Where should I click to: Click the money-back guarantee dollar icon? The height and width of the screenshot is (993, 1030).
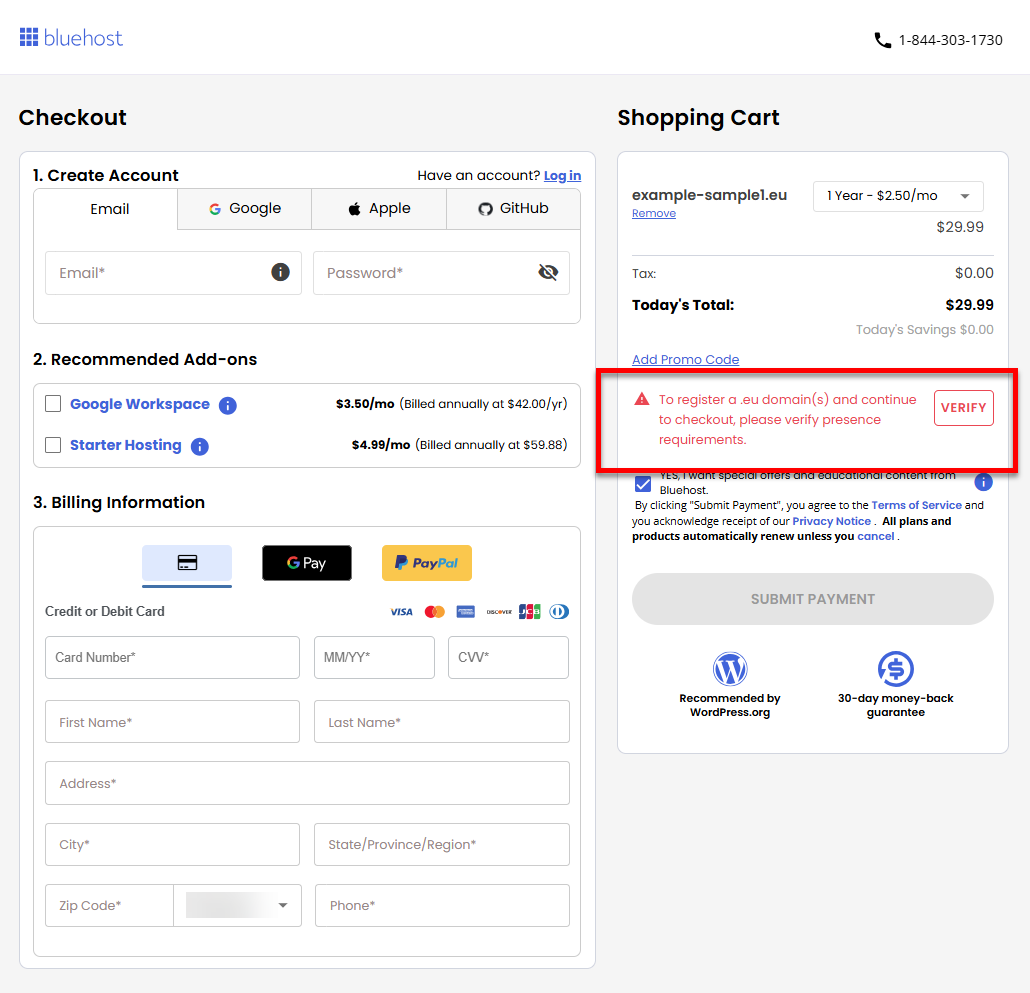point(895,669)
